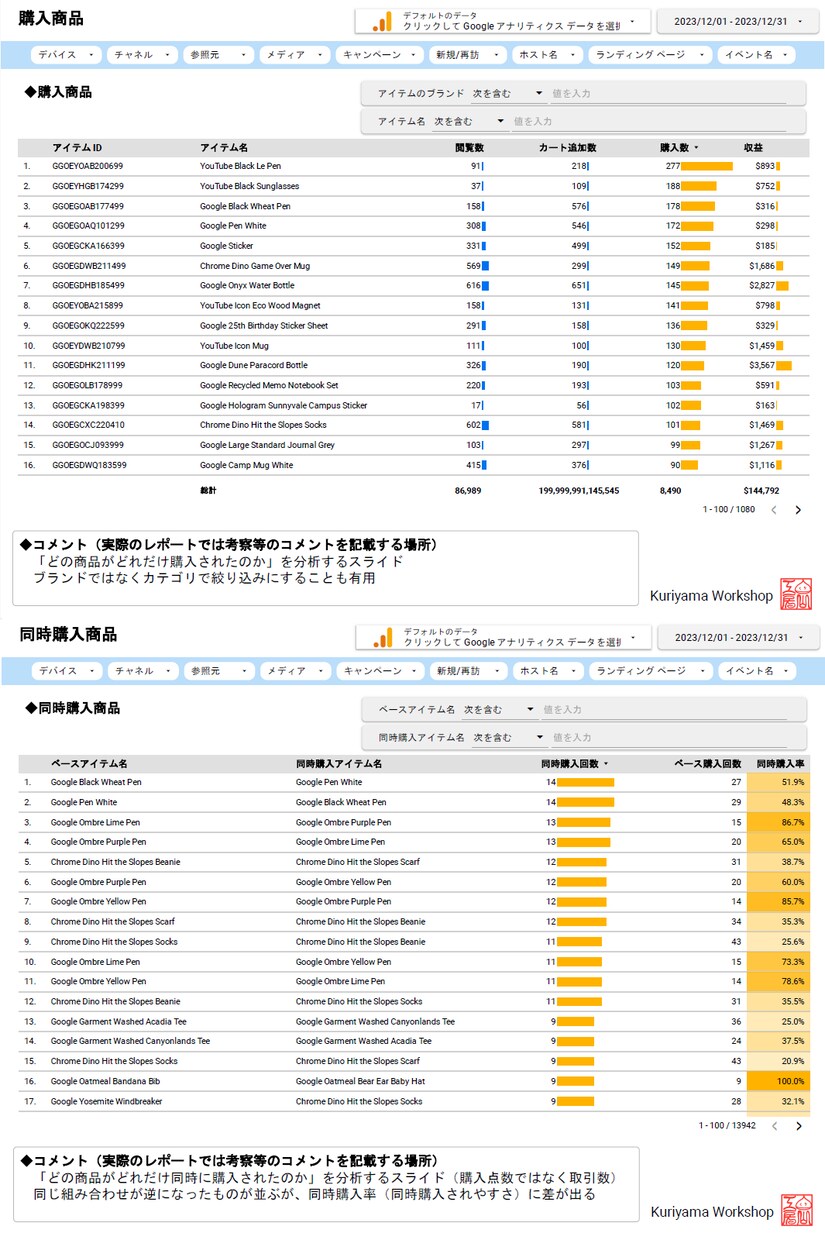Open 新規/再訪 filter in 購入商品 section
The width and height of the screenshot is (825, 1240).
[x=467, y=55]
